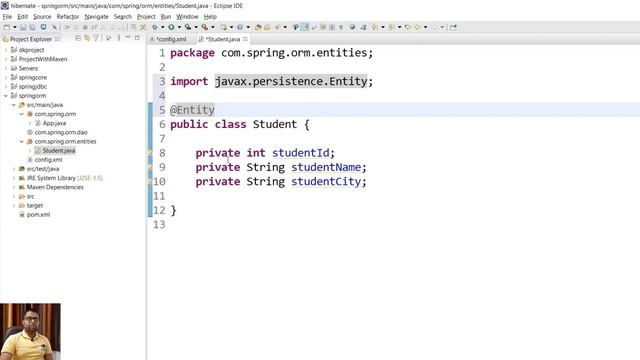640x360 pixels.
Task: Open the Debug configurations dropdown arrow
Action: pyautogui.click(x=162, y=27)
